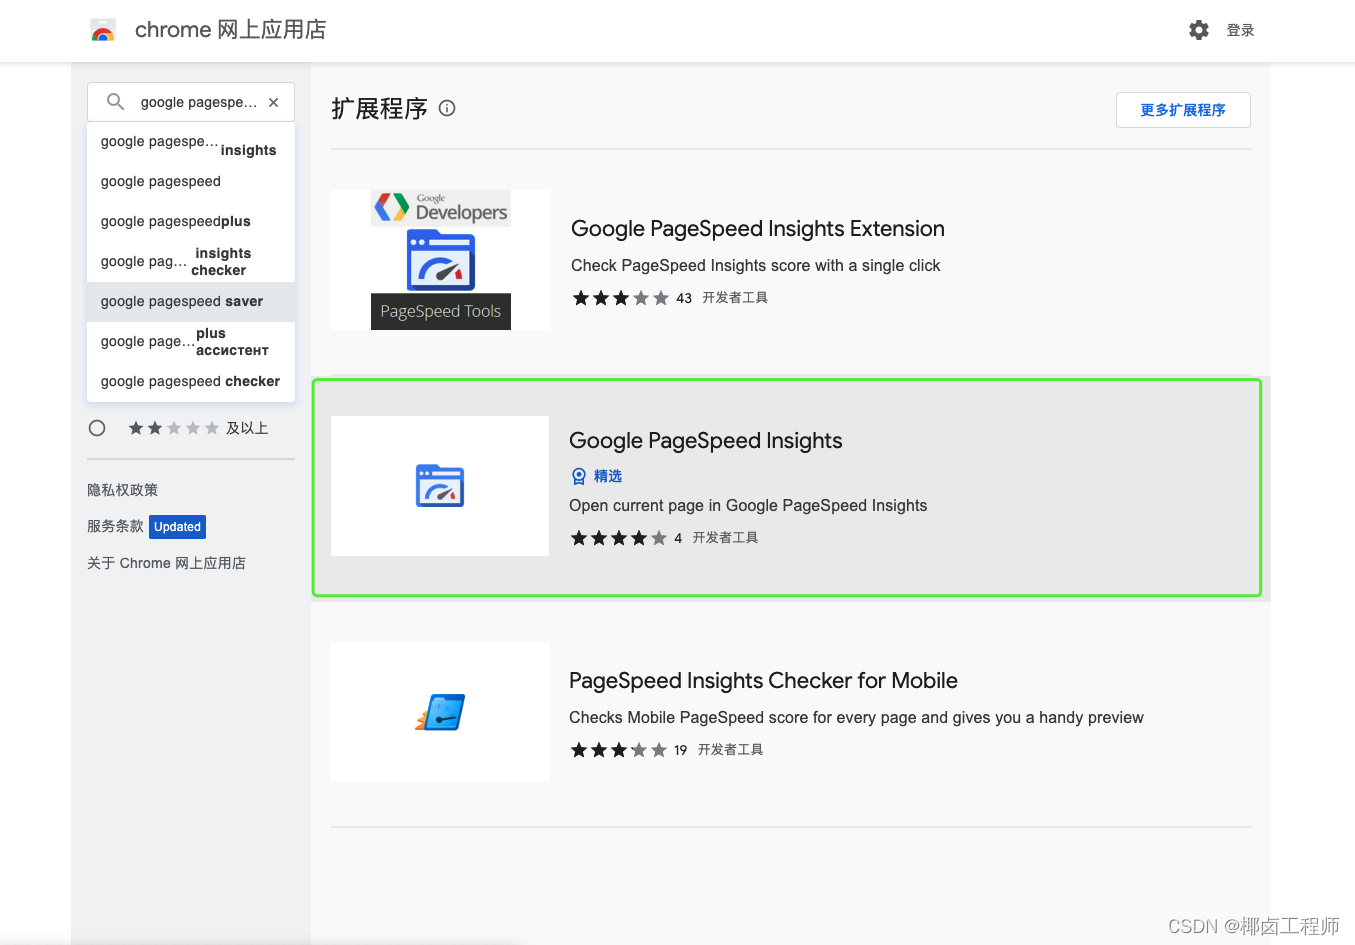Screen dimensions: 1355x945
Task: Click 开发者工具 category next to 43
Action: pos(735,298)
